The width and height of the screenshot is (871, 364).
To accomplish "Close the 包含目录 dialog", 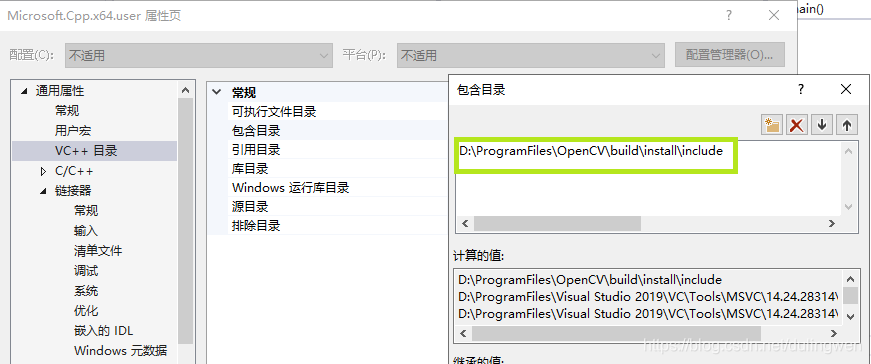I will click(x=845, y=89).
